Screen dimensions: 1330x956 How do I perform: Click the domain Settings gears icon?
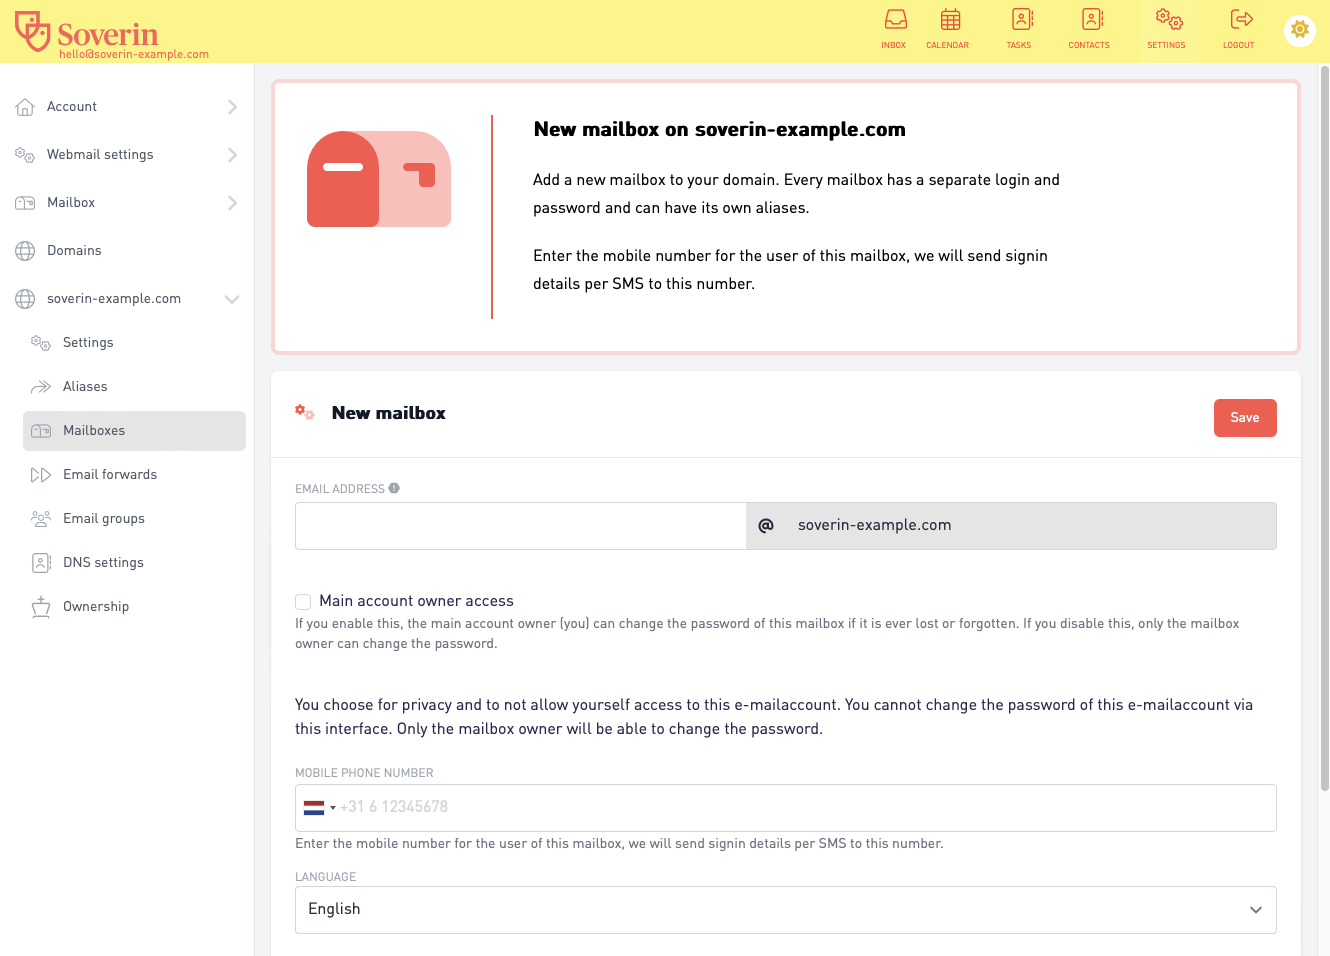tap(41, 343)
